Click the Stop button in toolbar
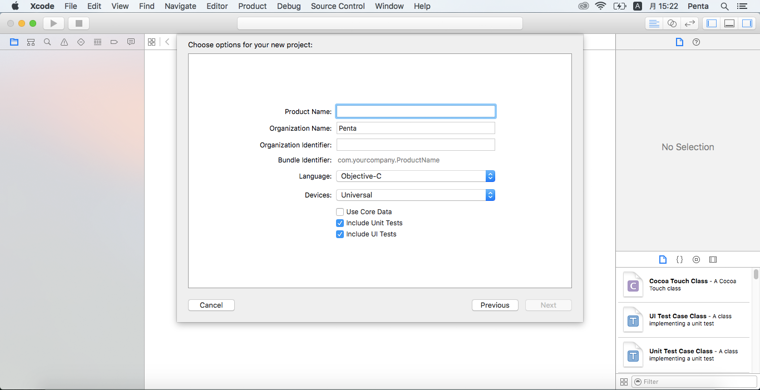Screen dimensions: 760x390 tap(79, 23)
